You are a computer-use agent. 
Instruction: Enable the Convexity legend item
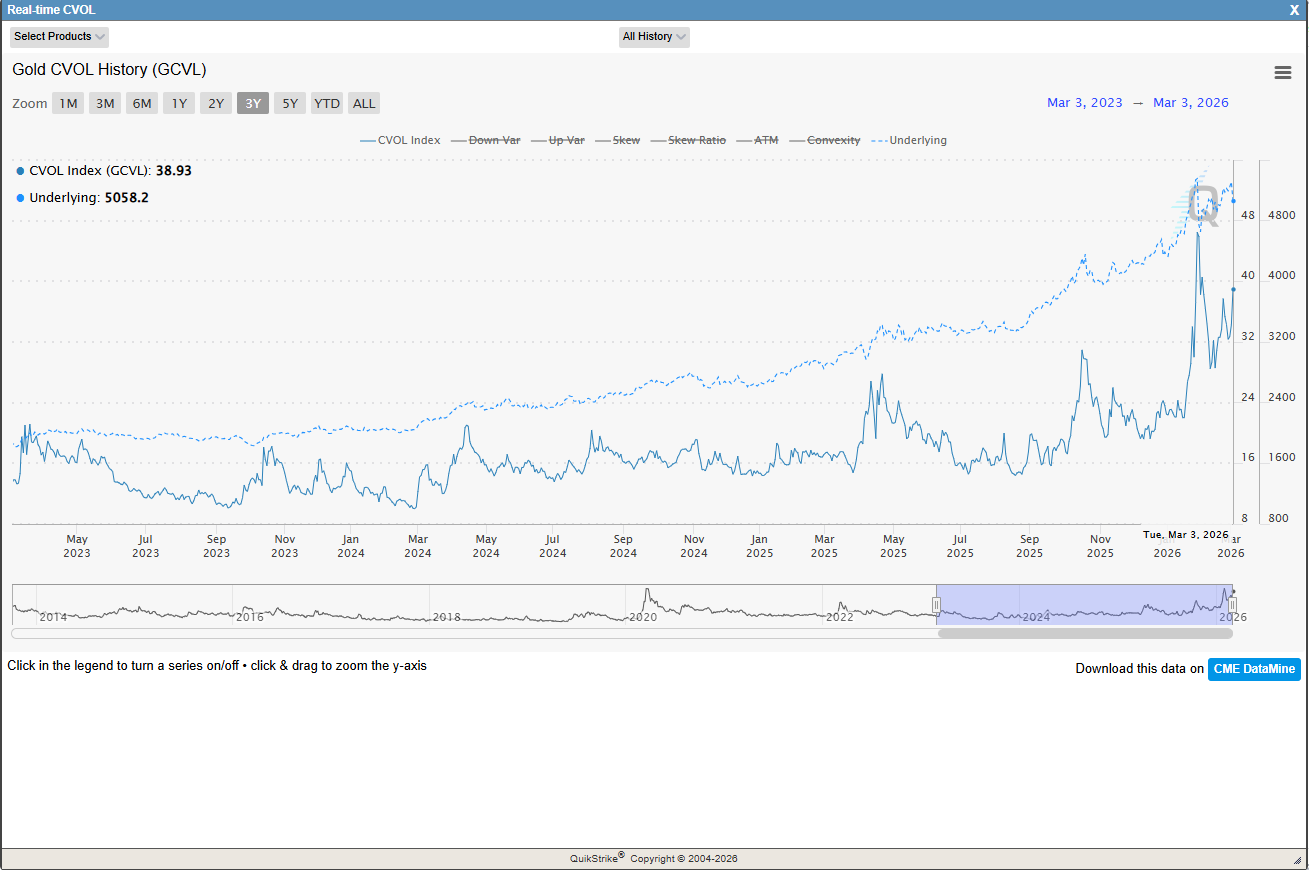pos(825,140)
